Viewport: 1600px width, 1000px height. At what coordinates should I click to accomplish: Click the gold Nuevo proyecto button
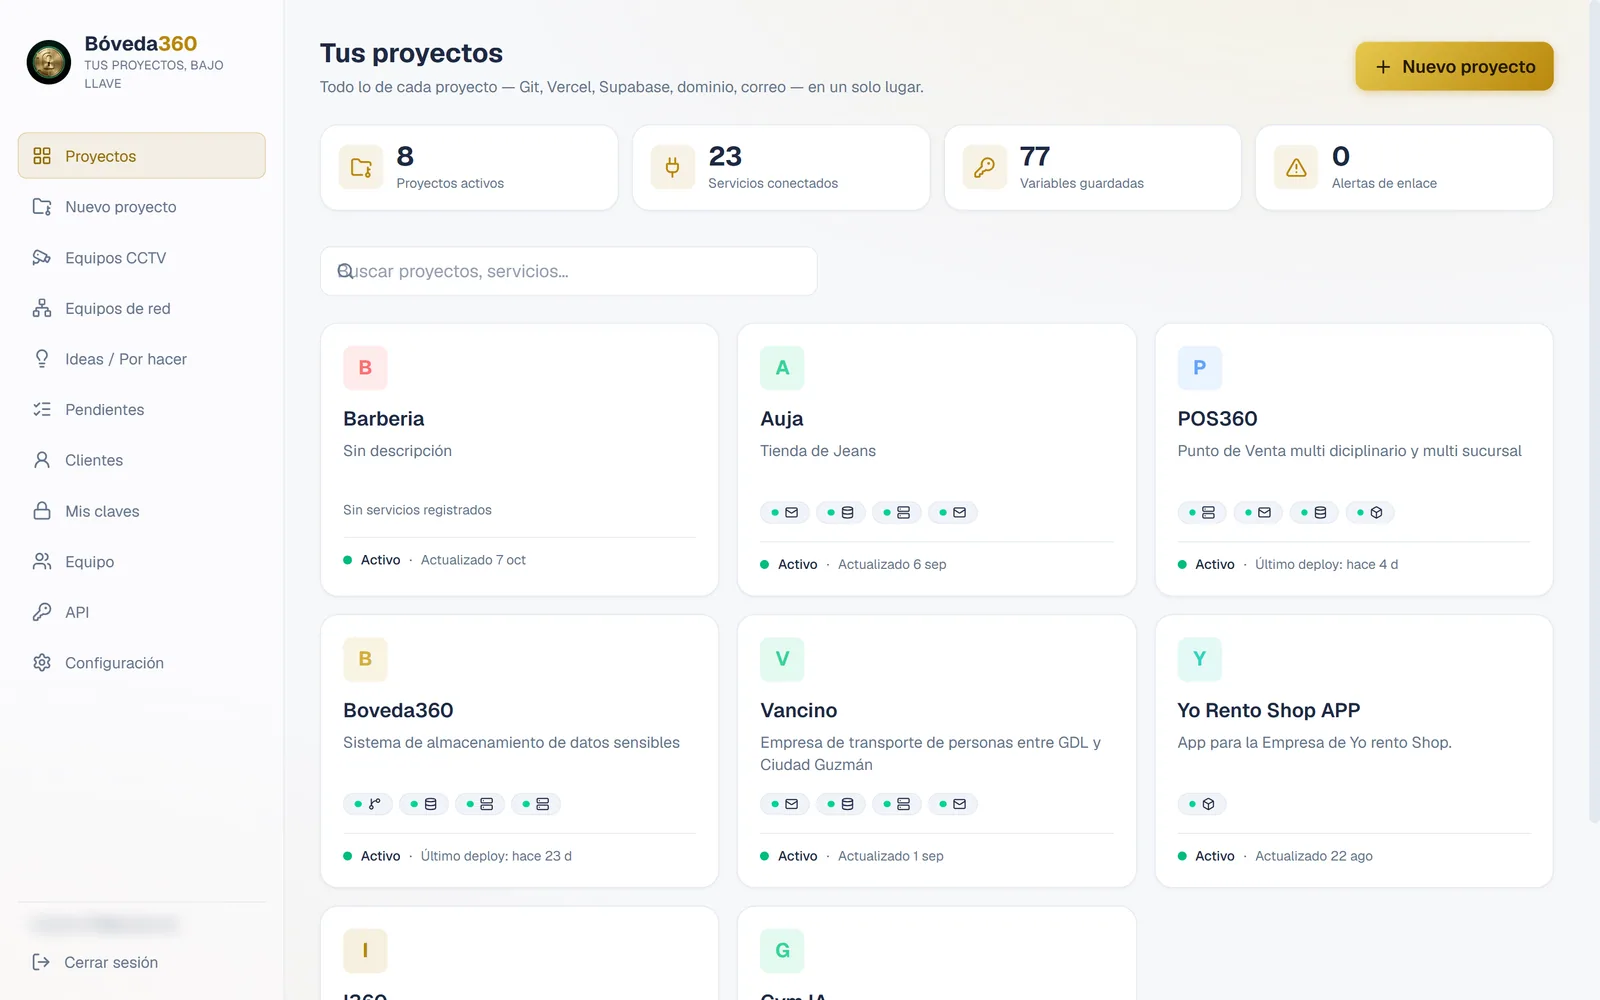pos(1454,67)
